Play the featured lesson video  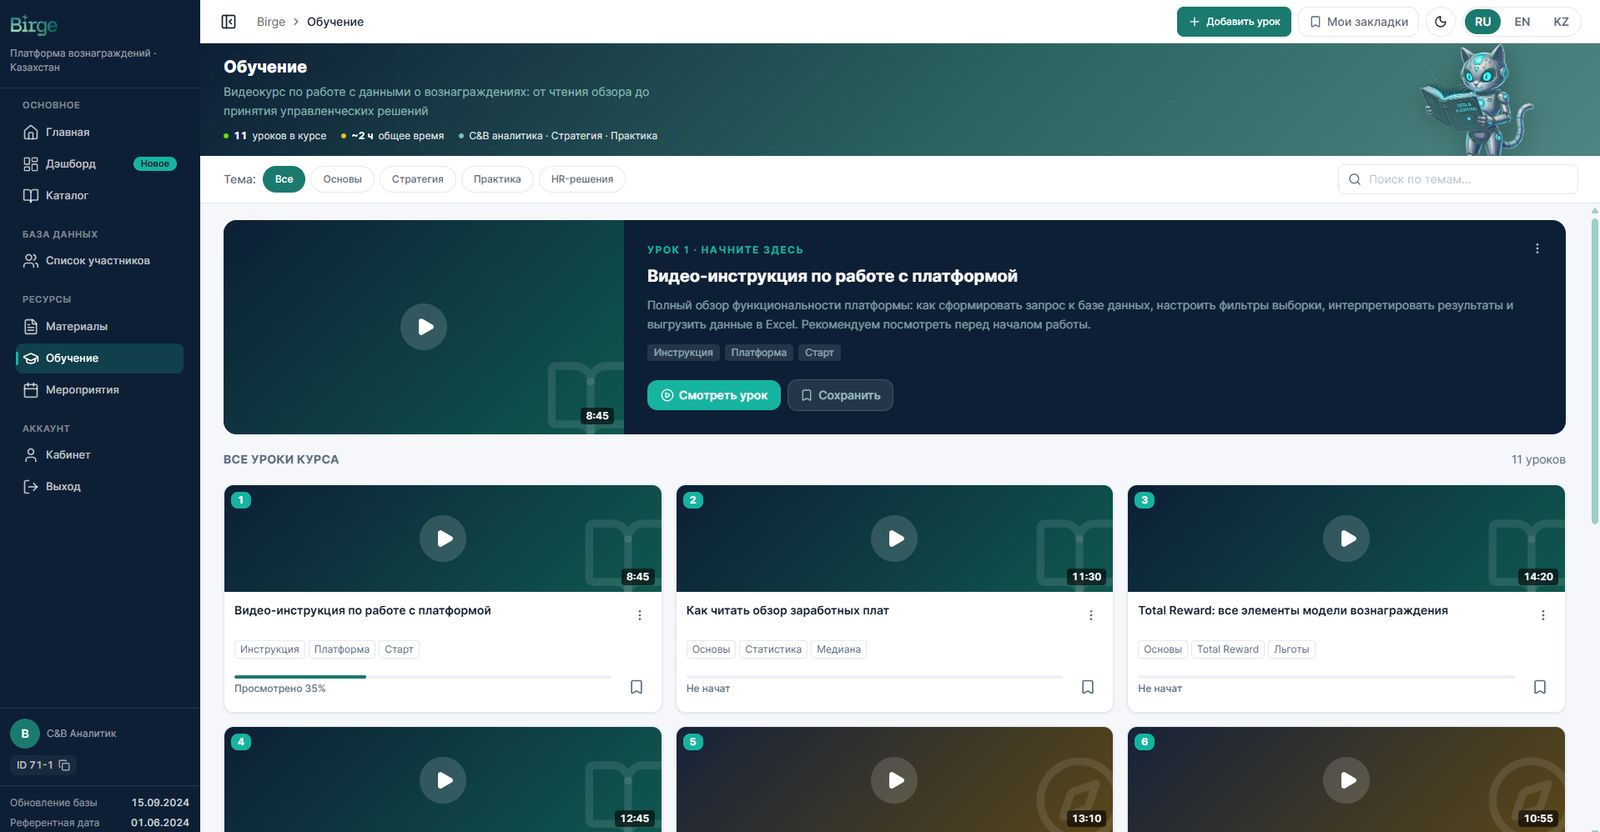tap(424, 327)
